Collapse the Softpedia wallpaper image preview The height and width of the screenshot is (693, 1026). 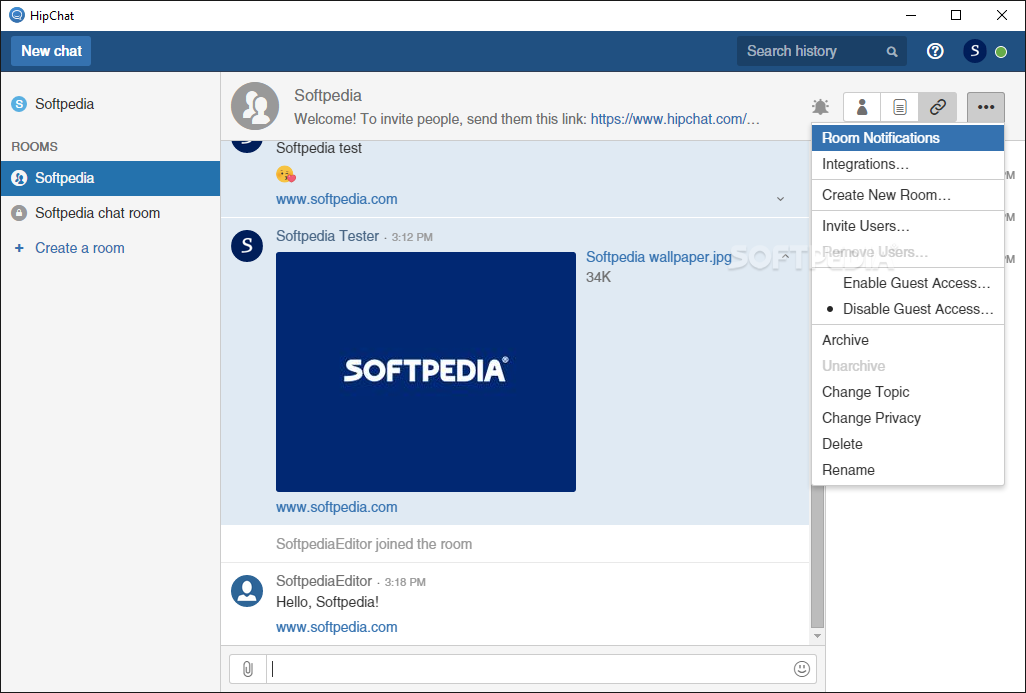785,257
